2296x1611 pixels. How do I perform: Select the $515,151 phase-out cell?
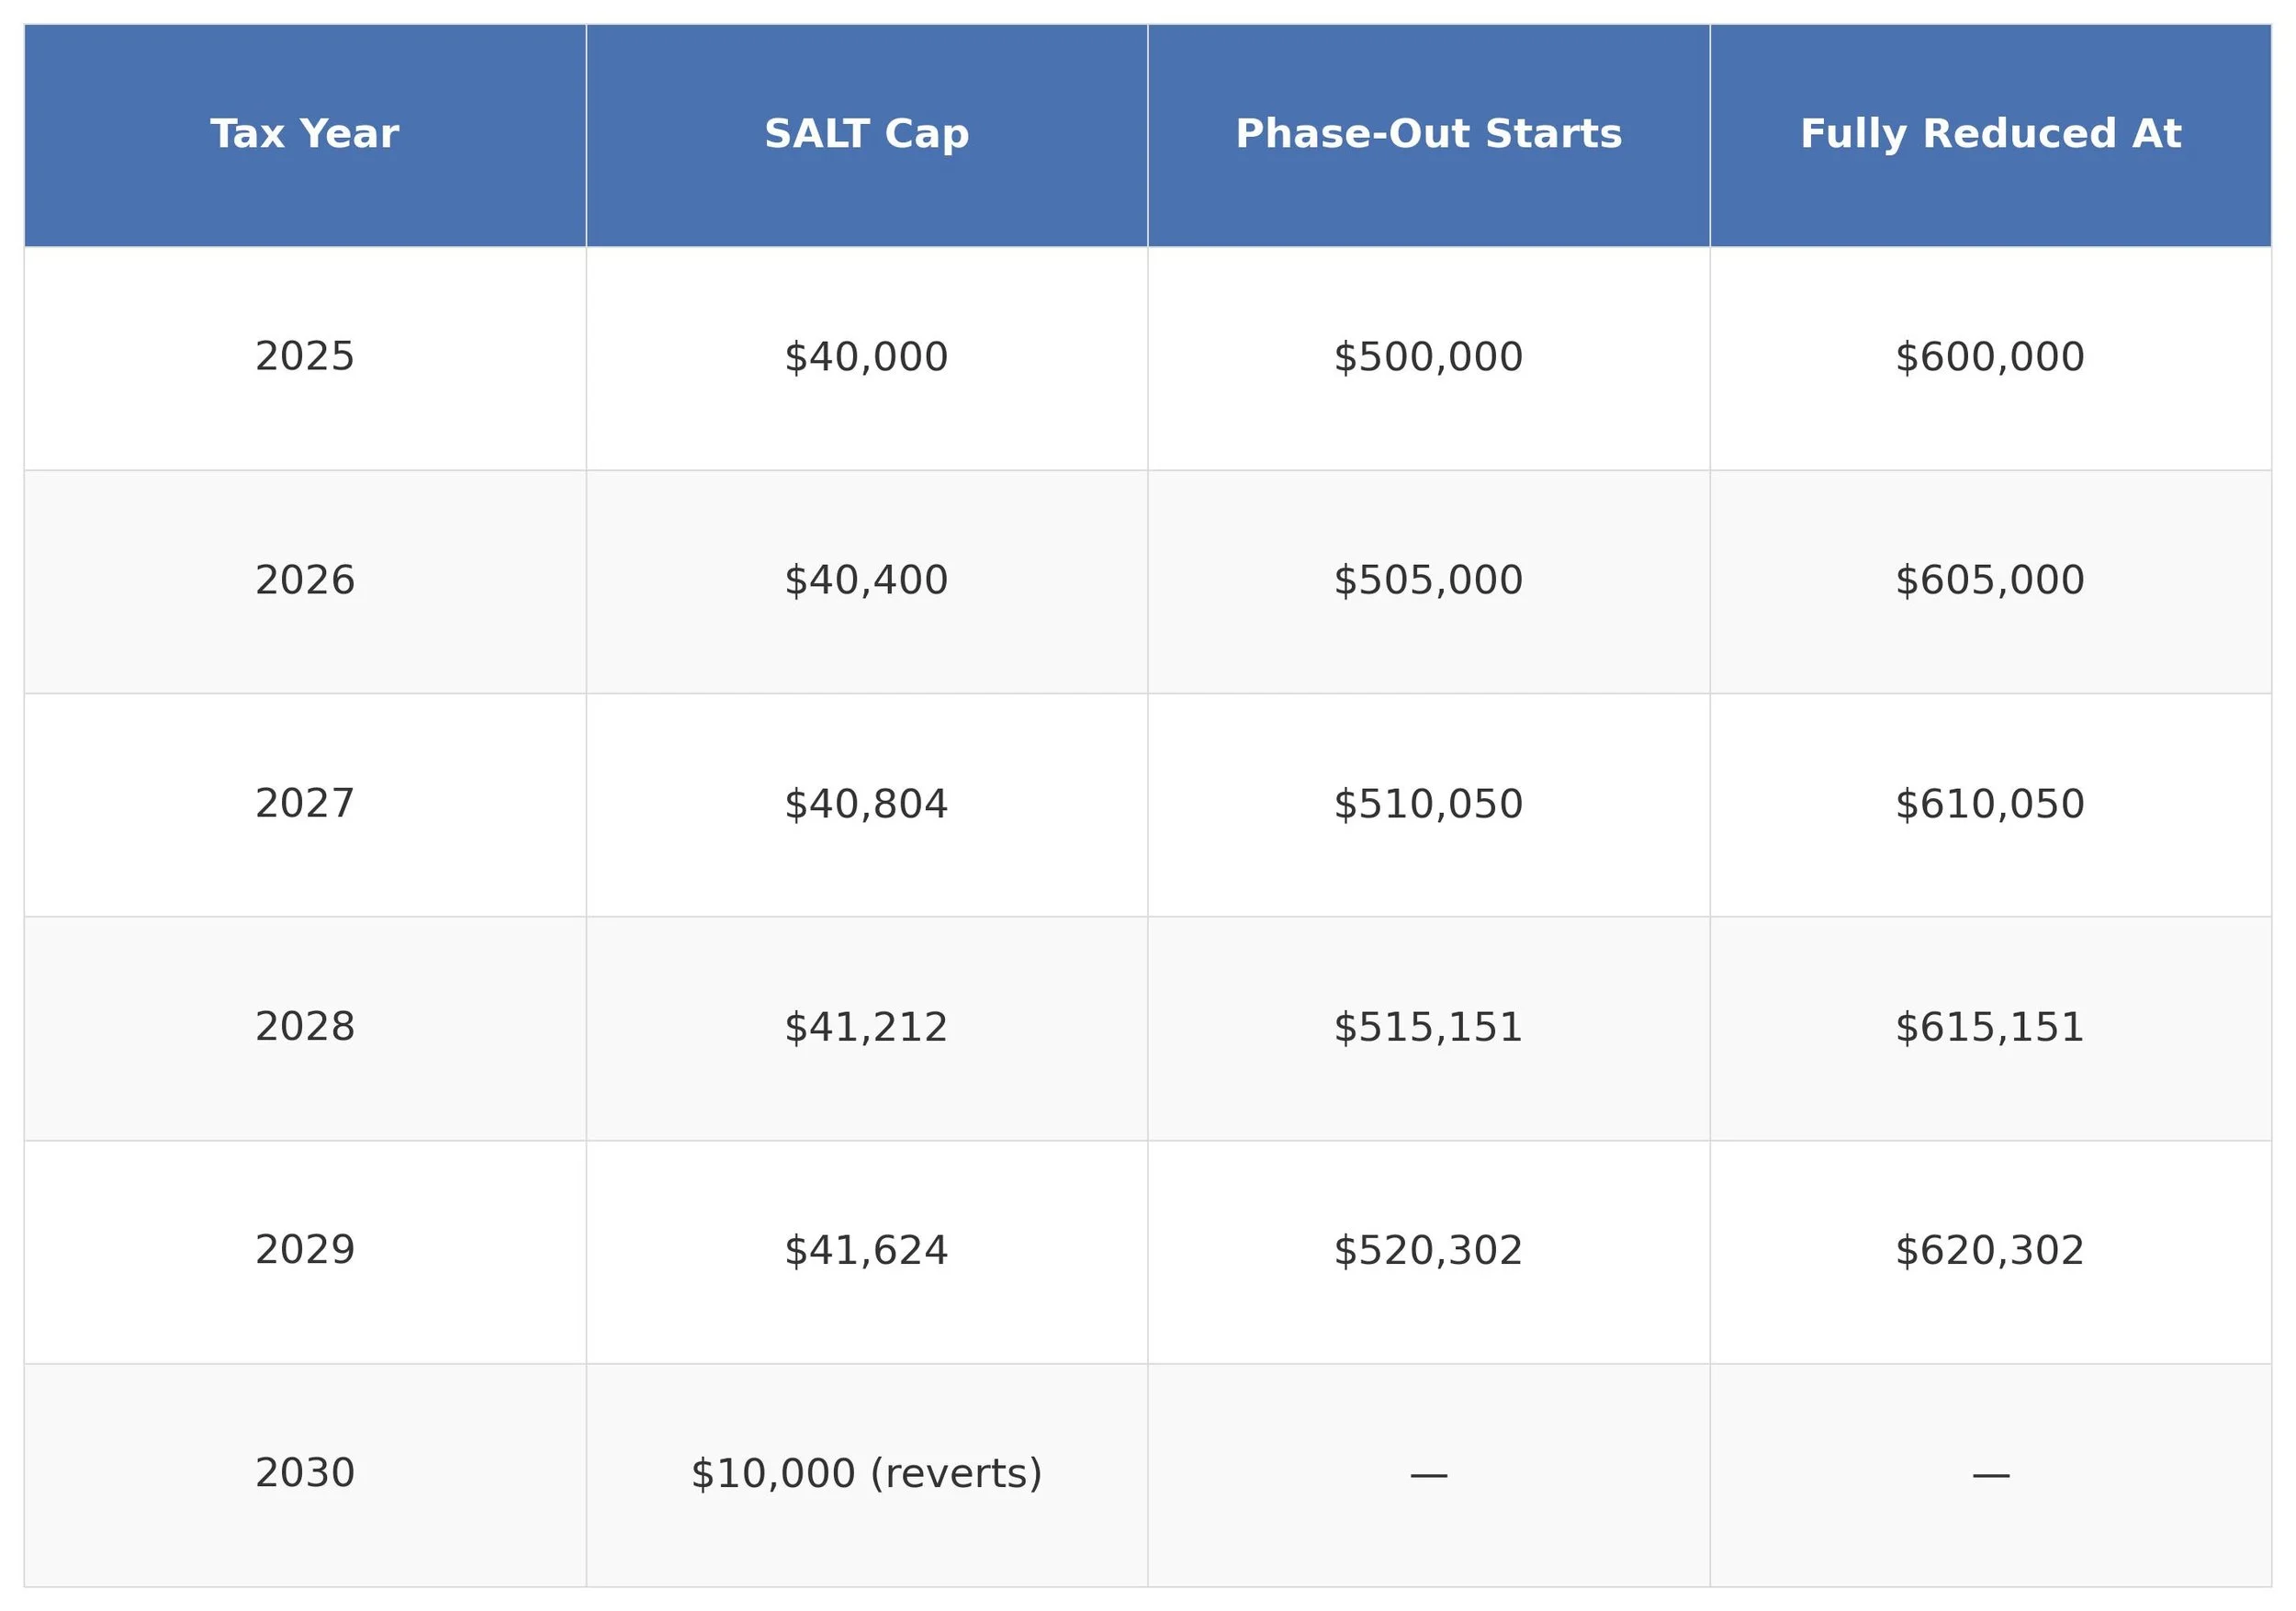click(1428, 1027)
